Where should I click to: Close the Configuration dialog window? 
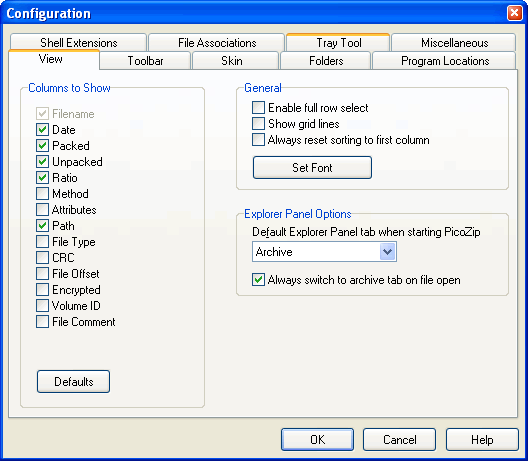[x=515, y=13]
